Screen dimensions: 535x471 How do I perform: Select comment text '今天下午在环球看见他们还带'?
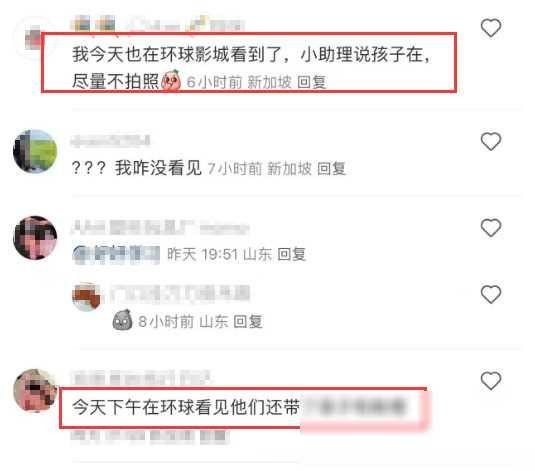[x=186, y=408]
